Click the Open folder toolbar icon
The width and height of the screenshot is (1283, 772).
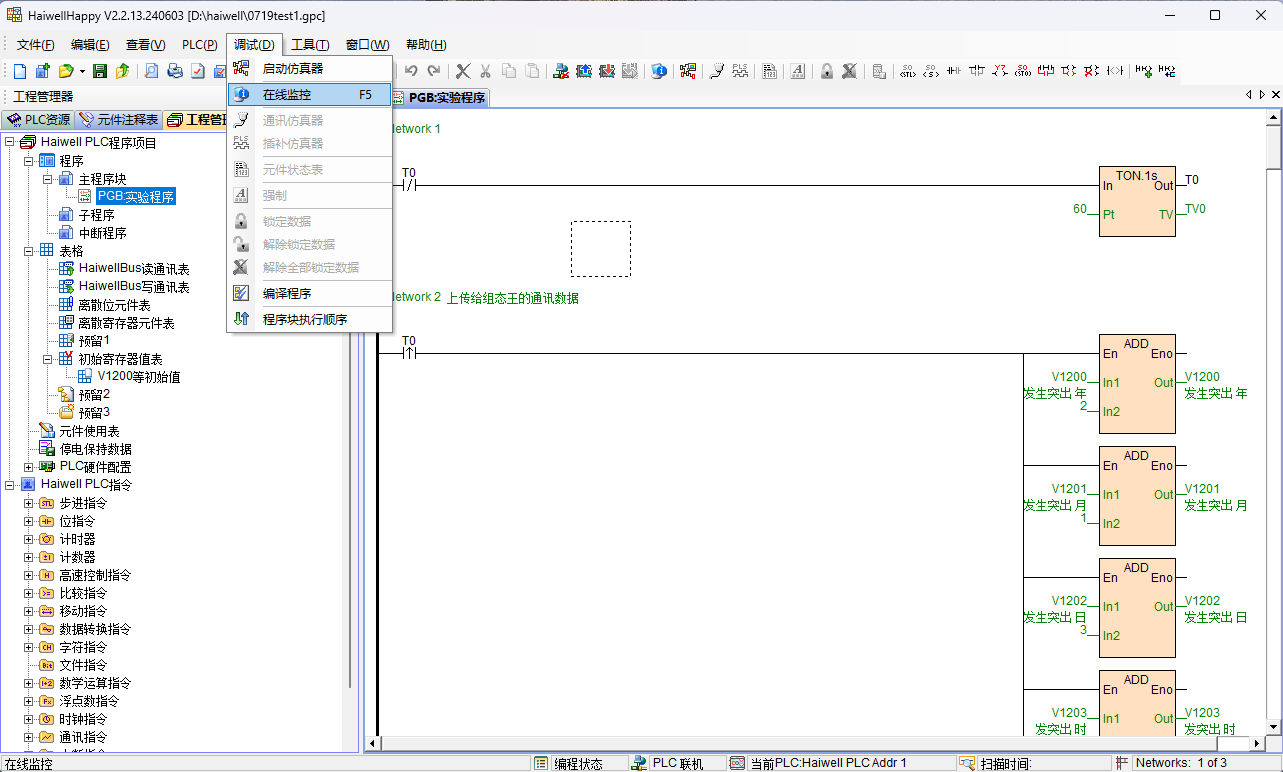pos(65,71)
